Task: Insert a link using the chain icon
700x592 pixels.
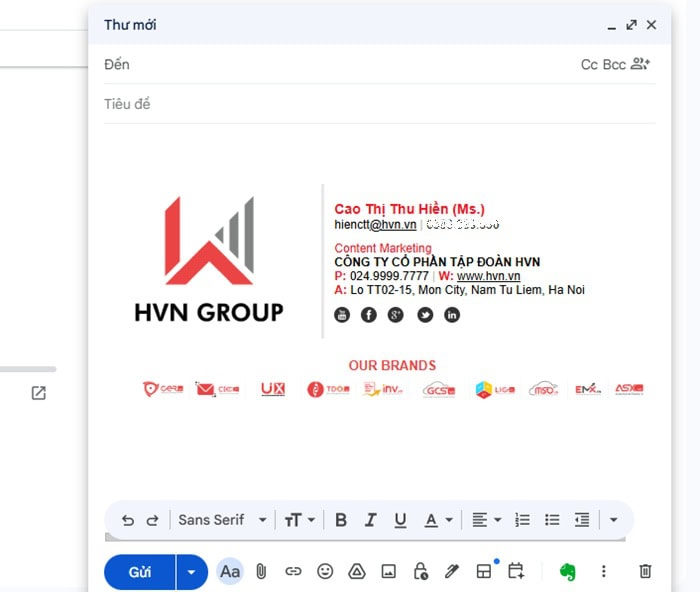Action: tap(293, 572)
